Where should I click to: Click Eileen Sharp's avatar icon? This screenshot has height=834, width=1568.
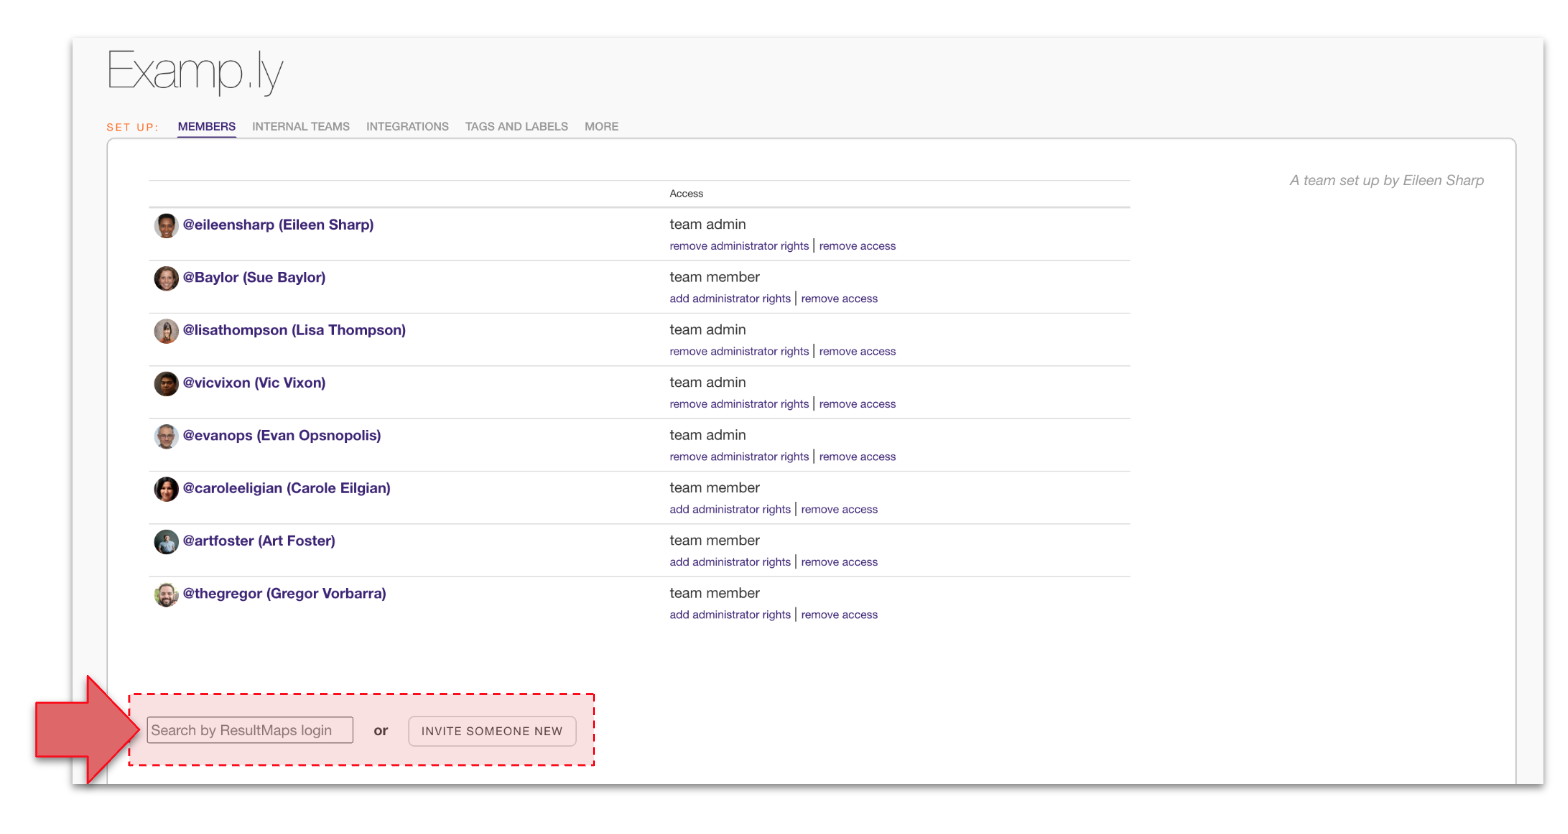[x=166, y=225]
